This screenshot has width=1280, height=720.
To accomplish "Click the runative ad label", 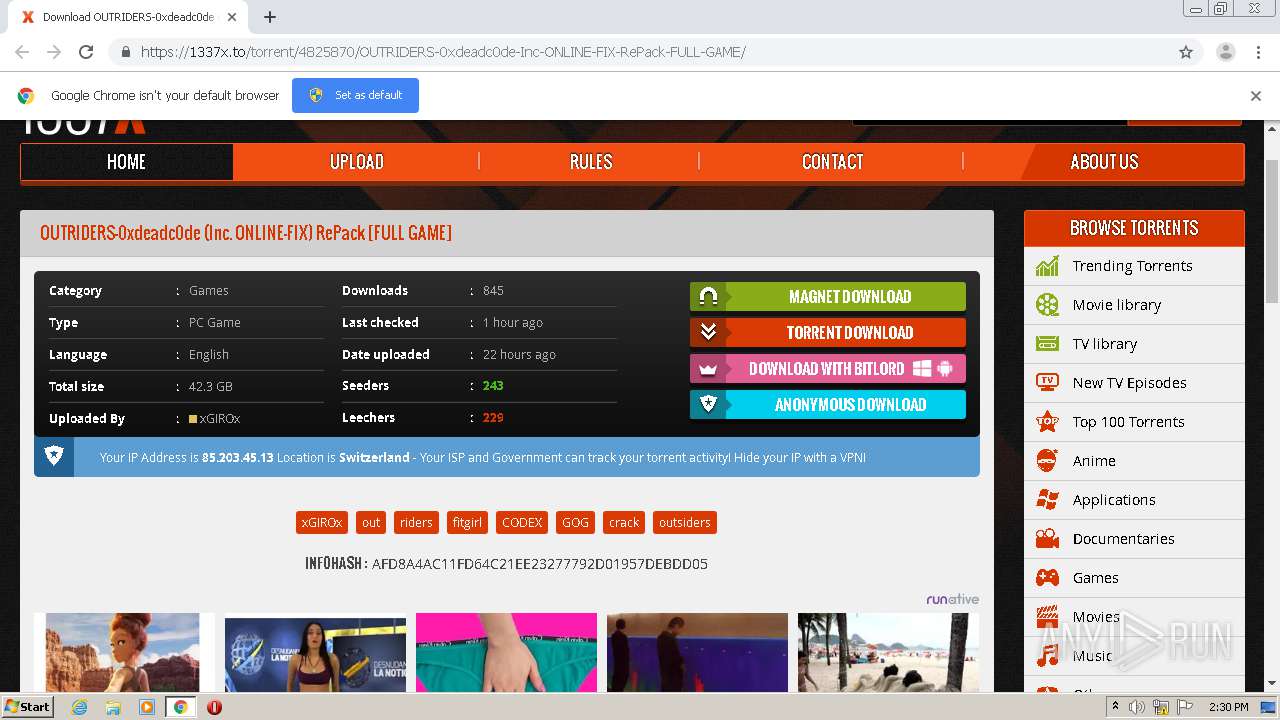I will 952,599.
